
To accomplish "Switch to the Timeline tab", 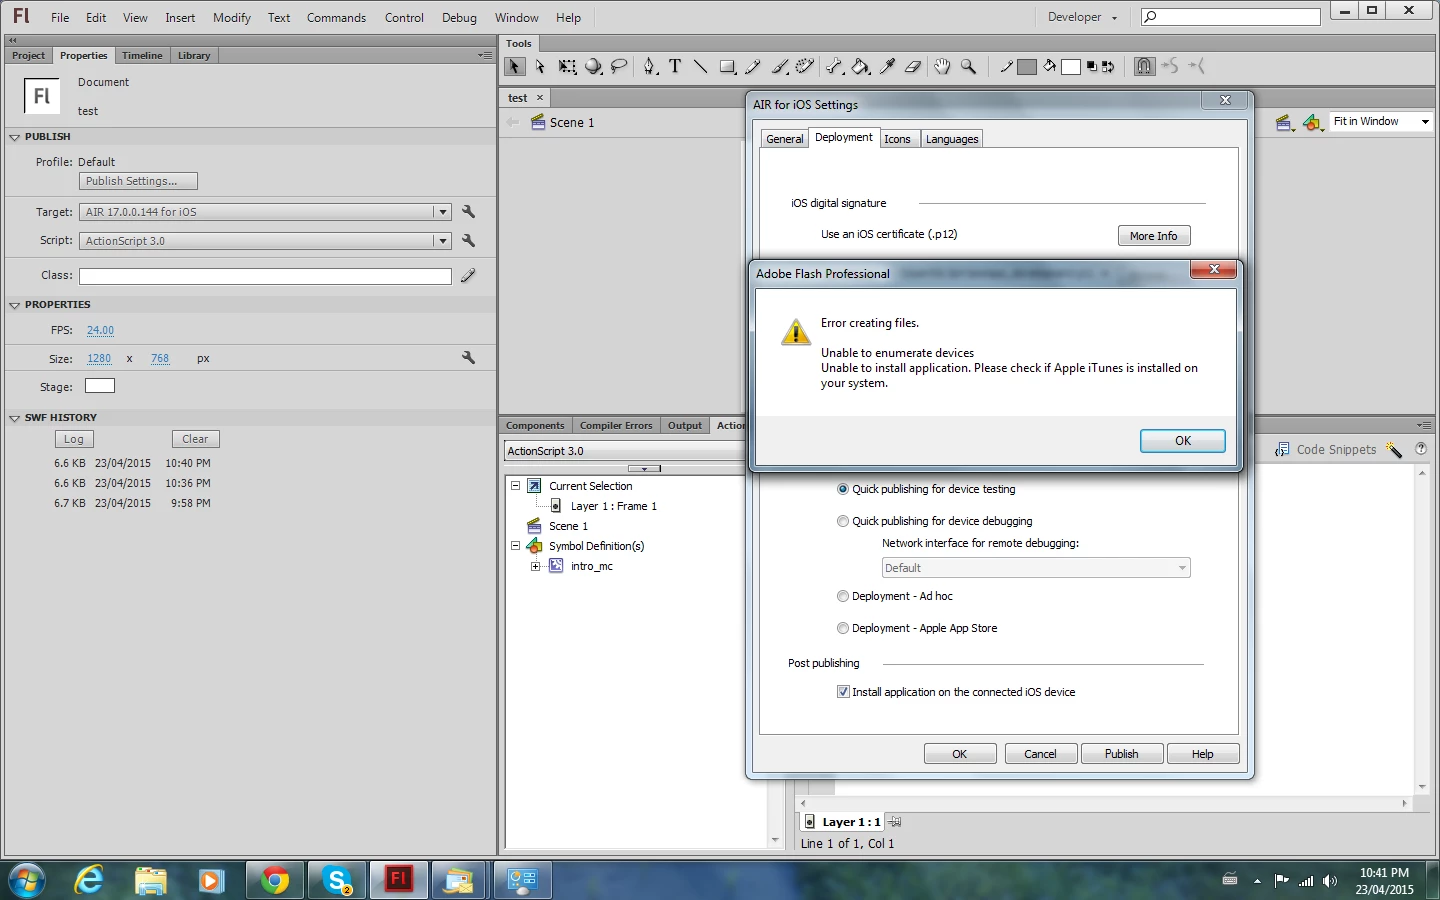I will tap(142, 55).
